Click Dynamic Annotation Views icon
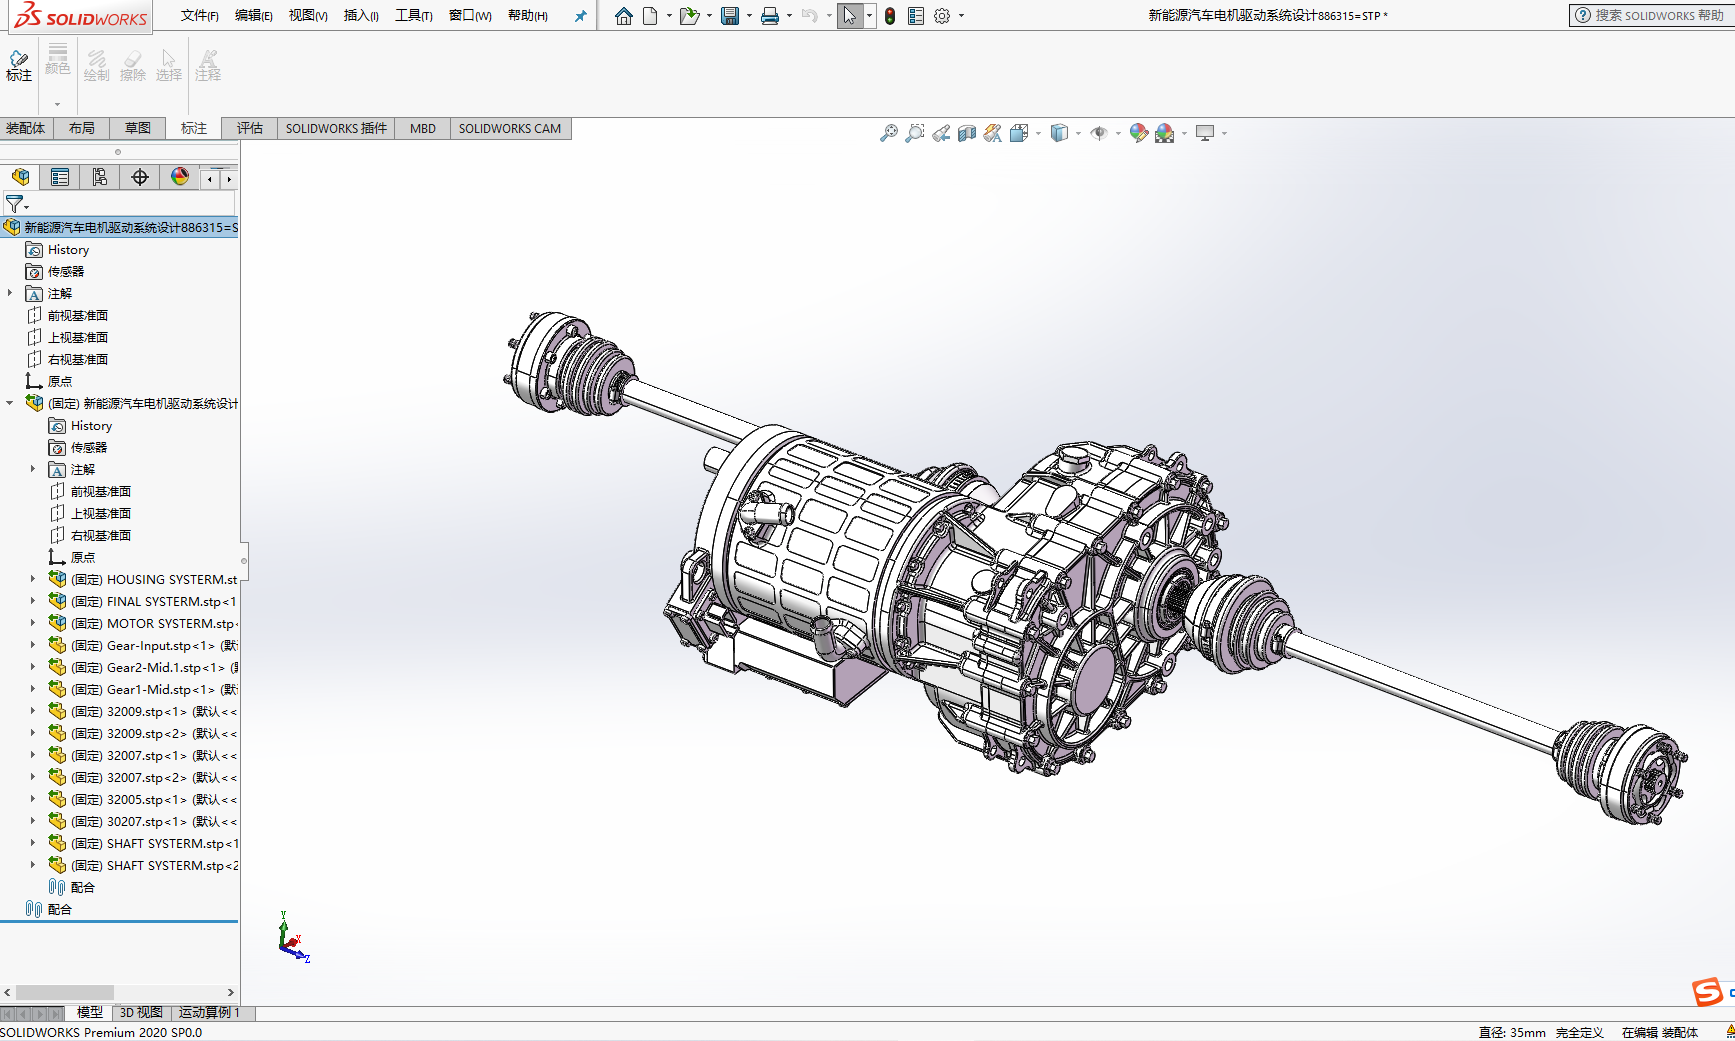1735x1041 pixels. [x=993, y=133]
